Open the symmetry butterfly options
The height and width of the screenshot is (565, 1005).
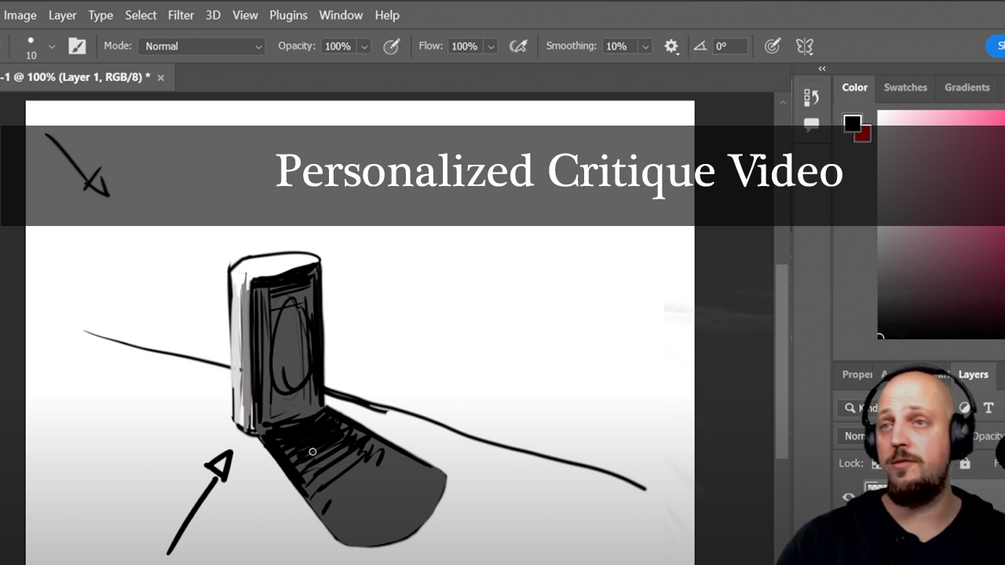(804, 46)
